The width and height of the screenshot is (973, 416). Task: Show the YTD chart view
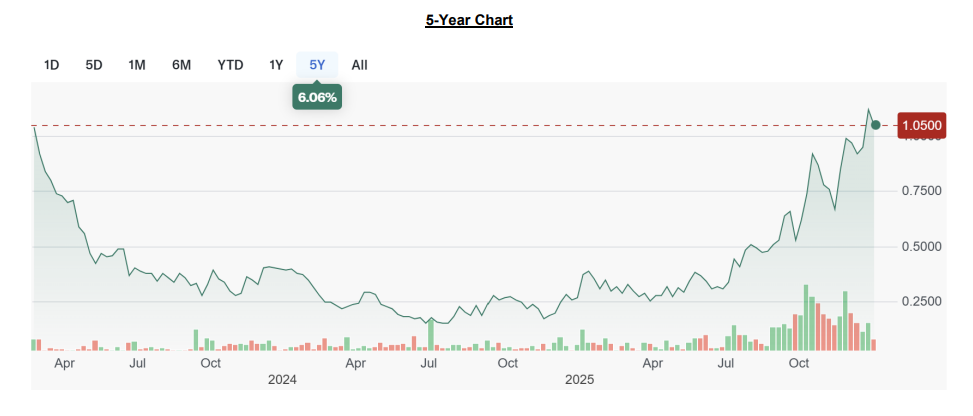click(x=230, y=65)
